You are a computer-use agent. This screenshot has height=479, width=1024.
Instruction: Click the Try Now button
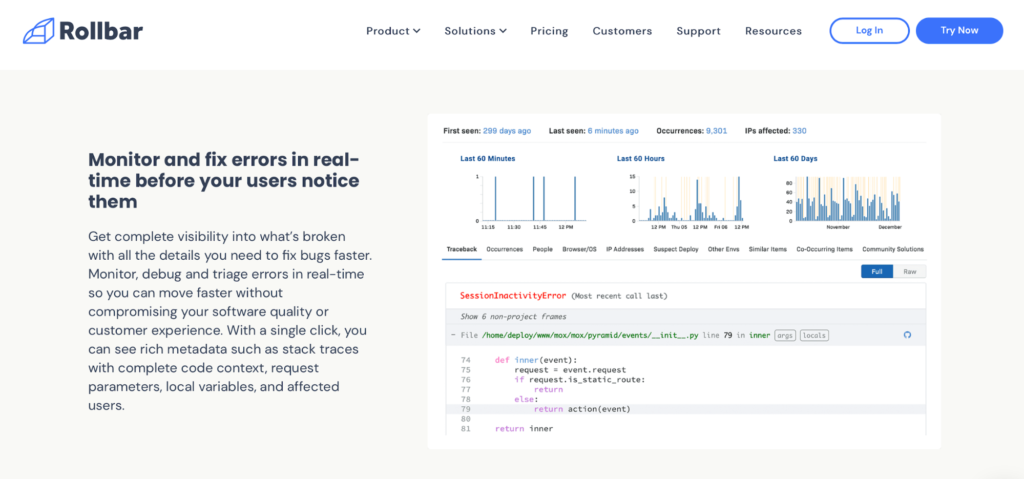(959, 31)
